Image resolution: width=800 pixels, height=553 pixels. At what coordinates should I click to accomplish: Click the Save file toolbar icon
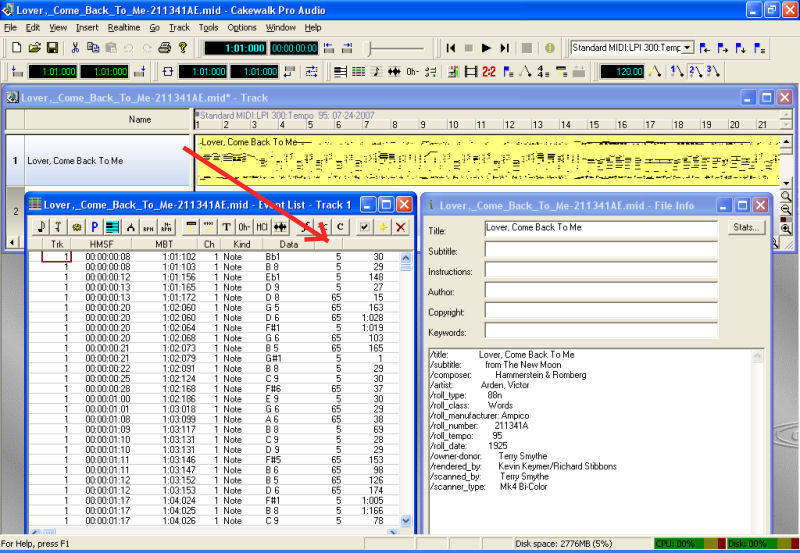[x=52, y=48]
